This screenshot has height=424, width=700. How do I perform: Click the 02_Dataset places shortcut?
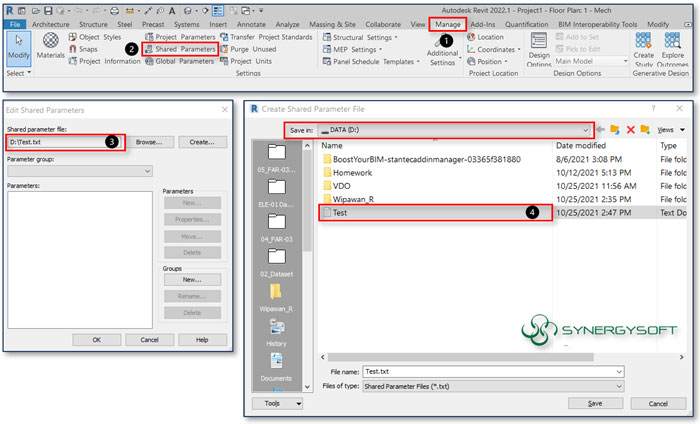pos(276,263)
